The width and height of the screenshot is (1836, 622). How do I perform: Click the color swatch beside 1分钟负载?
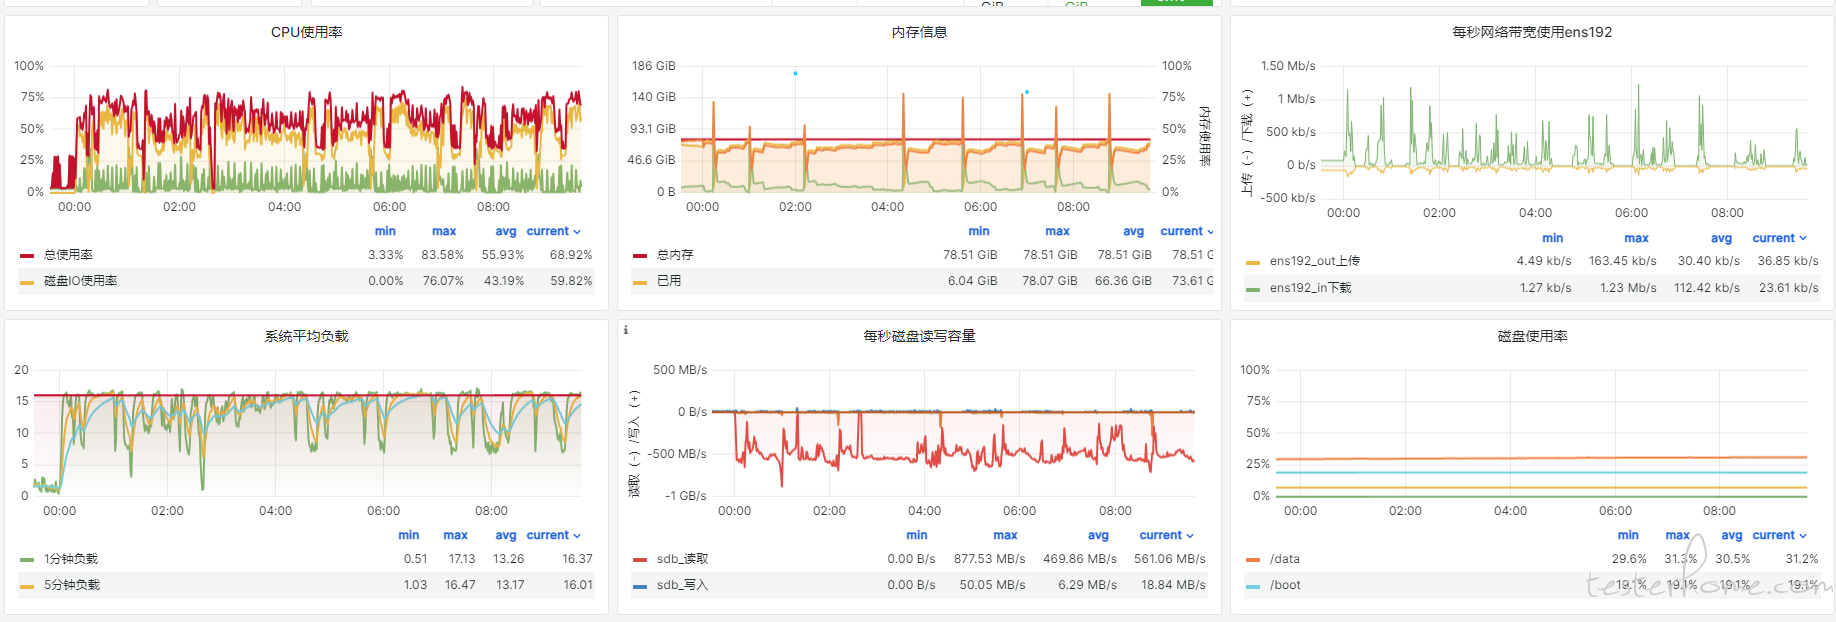pyautogui.click(x=27, y=559)
